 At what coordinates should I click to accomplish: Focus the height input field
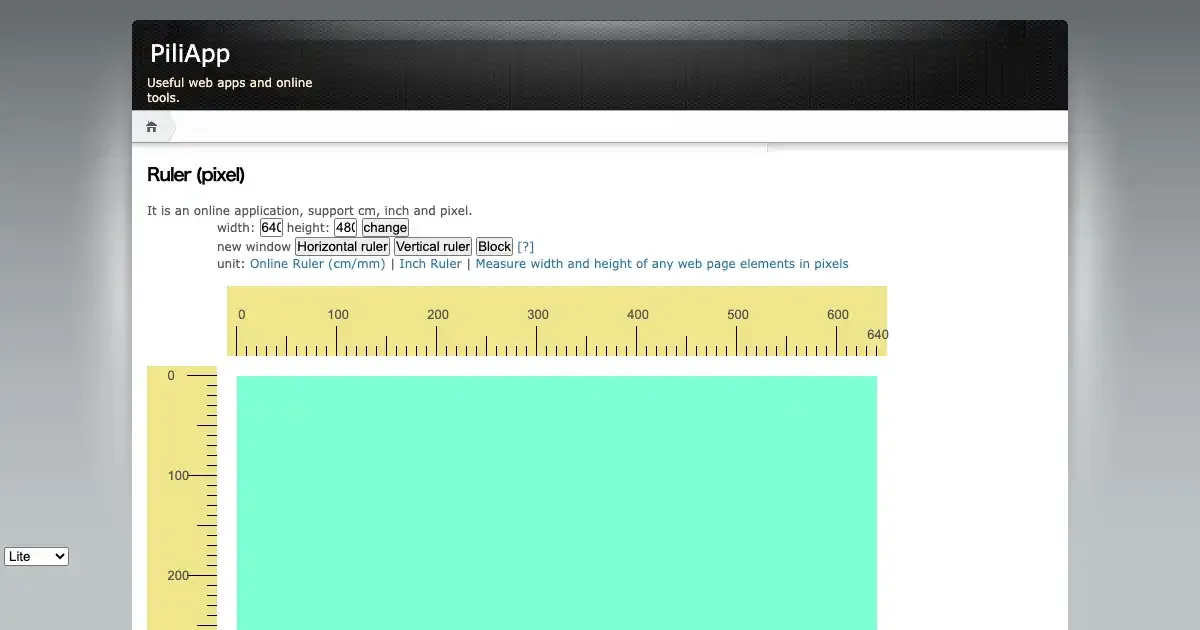[345, 228]
